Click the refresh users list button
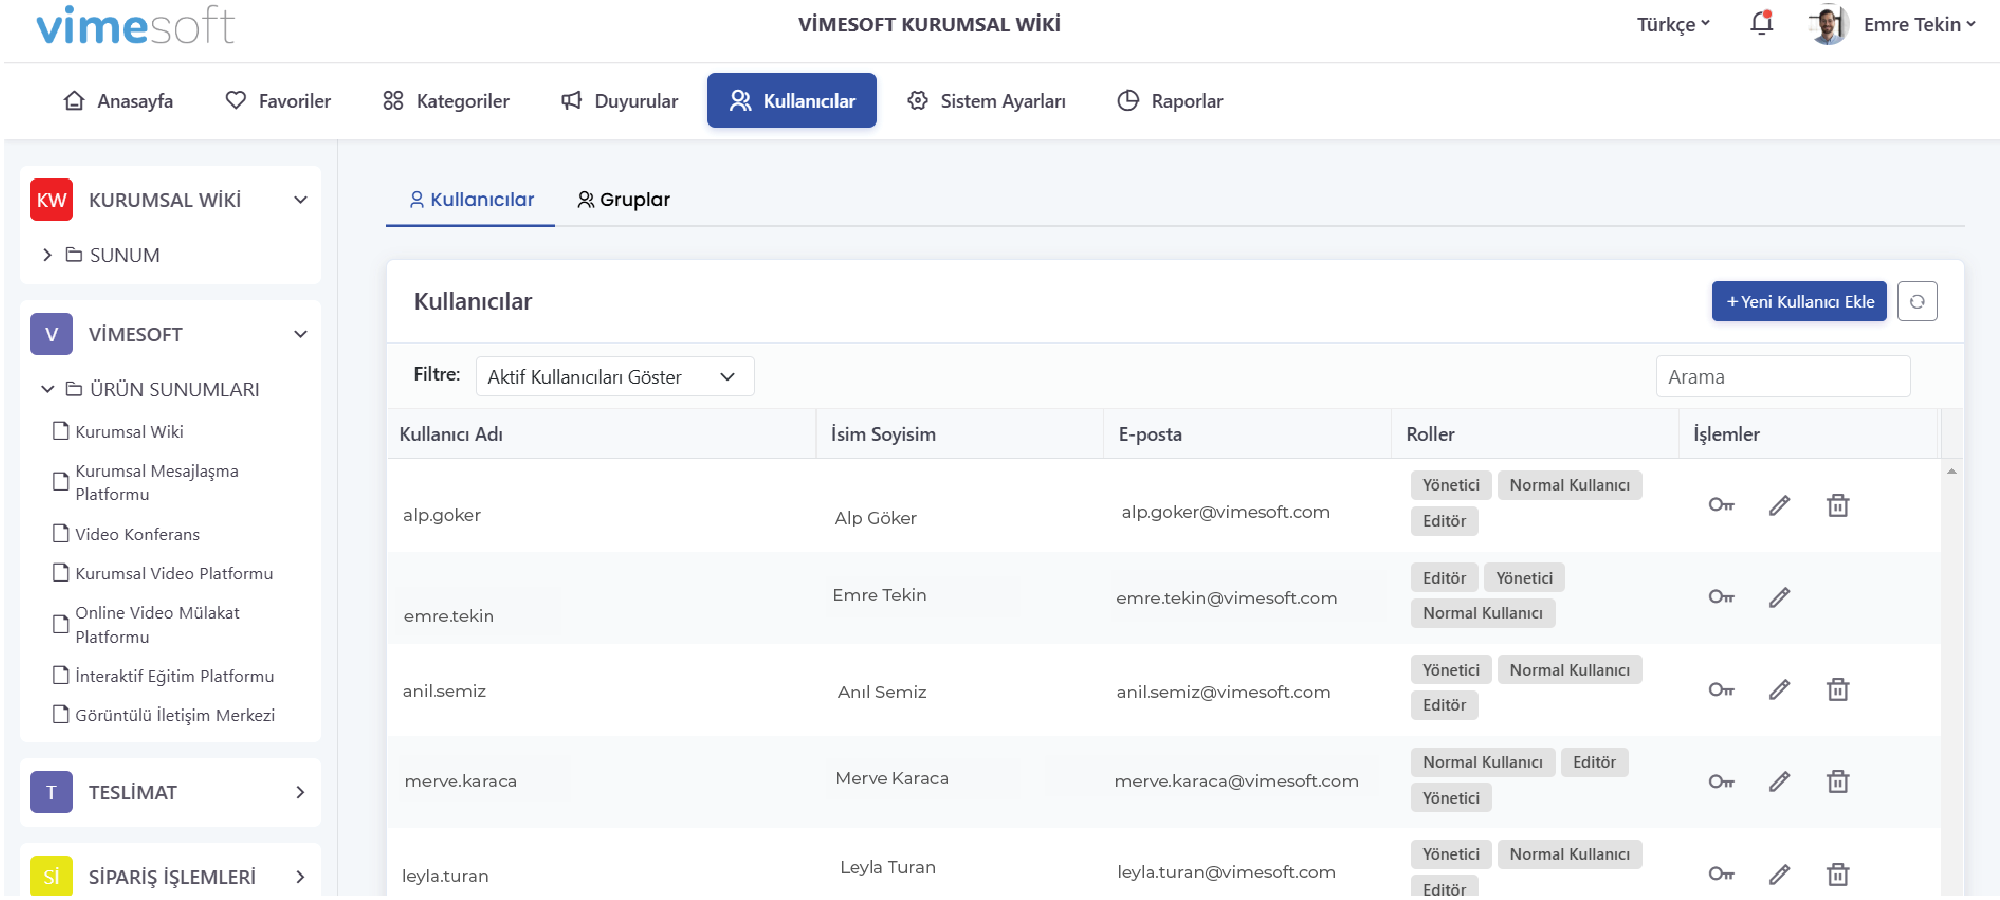2000x900 pixels. coord(1917,301)
